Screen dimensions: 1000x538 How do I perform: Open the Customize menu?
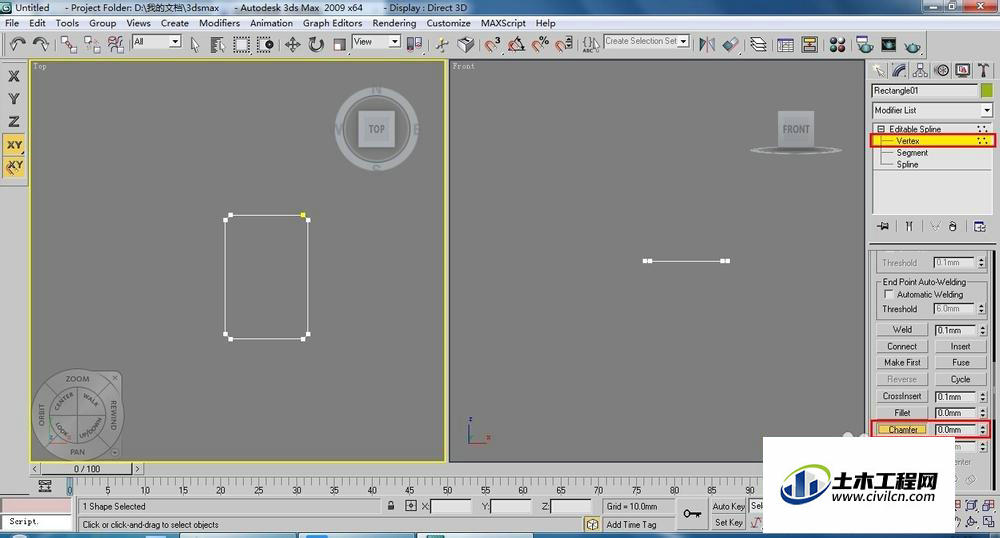pos(448,23)
